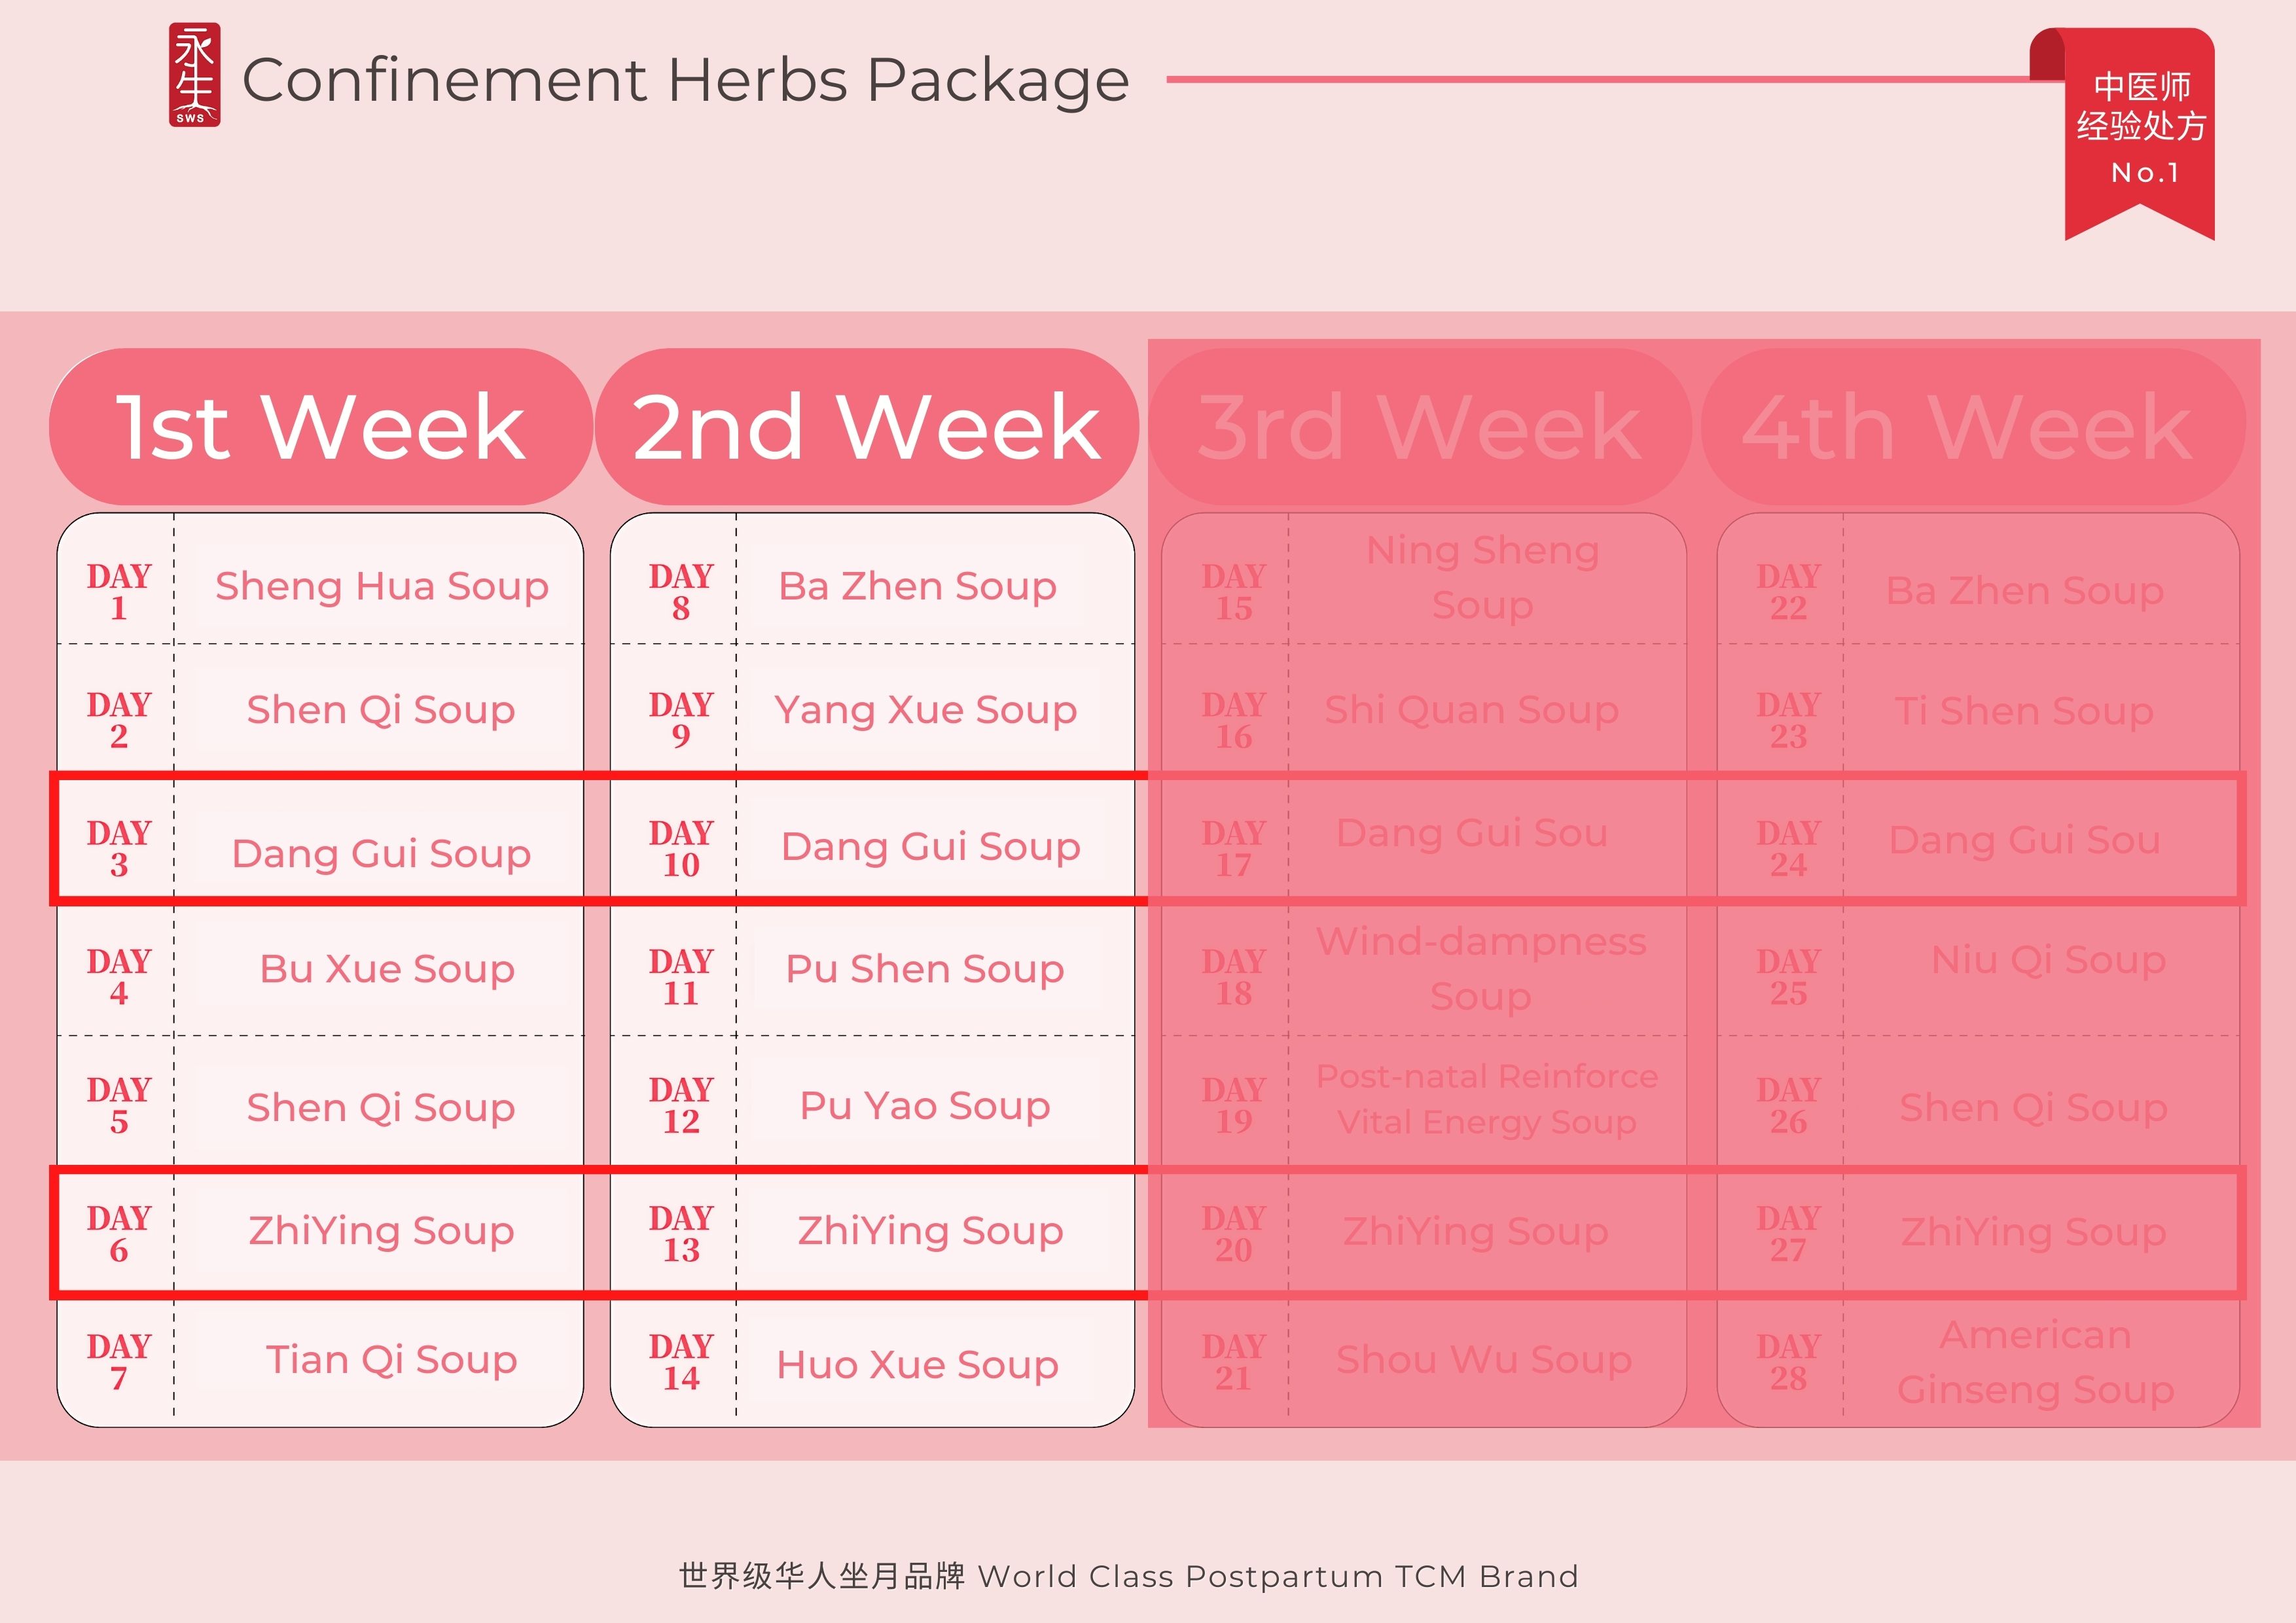
Task: Click Huo Xue Soup on Day 14
Action: [x=917, y=1364]
